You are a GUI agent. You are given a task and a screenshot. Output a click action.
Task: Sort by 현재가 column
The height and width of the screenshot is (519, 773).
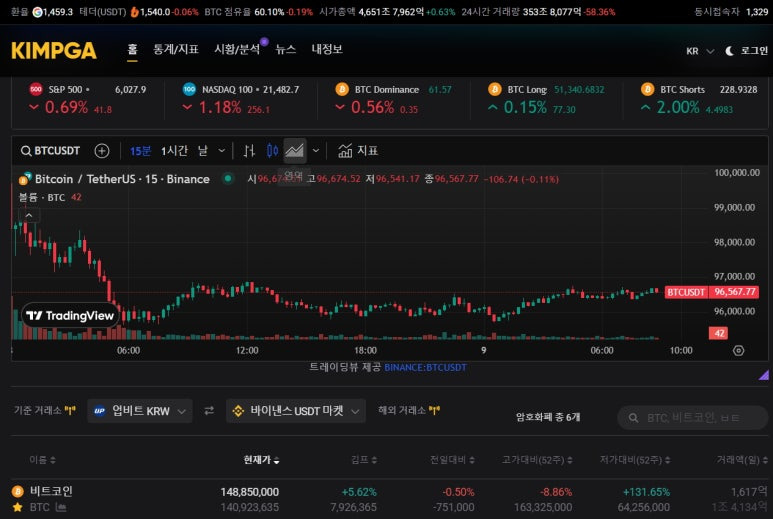point(261,460)
